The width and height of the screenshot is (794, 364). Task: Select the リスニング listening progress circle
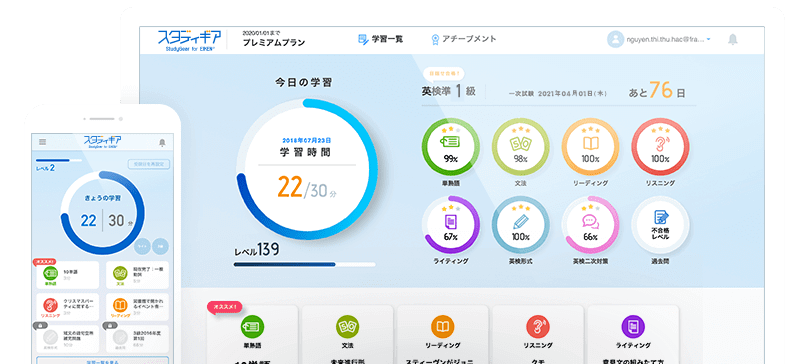[x=660, y=146]
